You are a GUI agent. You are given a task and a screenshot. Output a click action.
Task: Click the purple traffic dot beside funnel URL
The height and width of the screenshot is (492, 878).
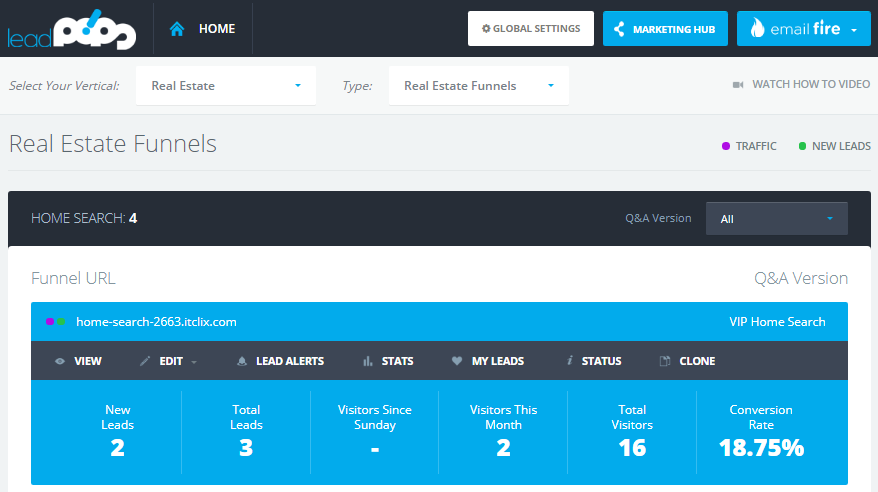click(50, 321)
